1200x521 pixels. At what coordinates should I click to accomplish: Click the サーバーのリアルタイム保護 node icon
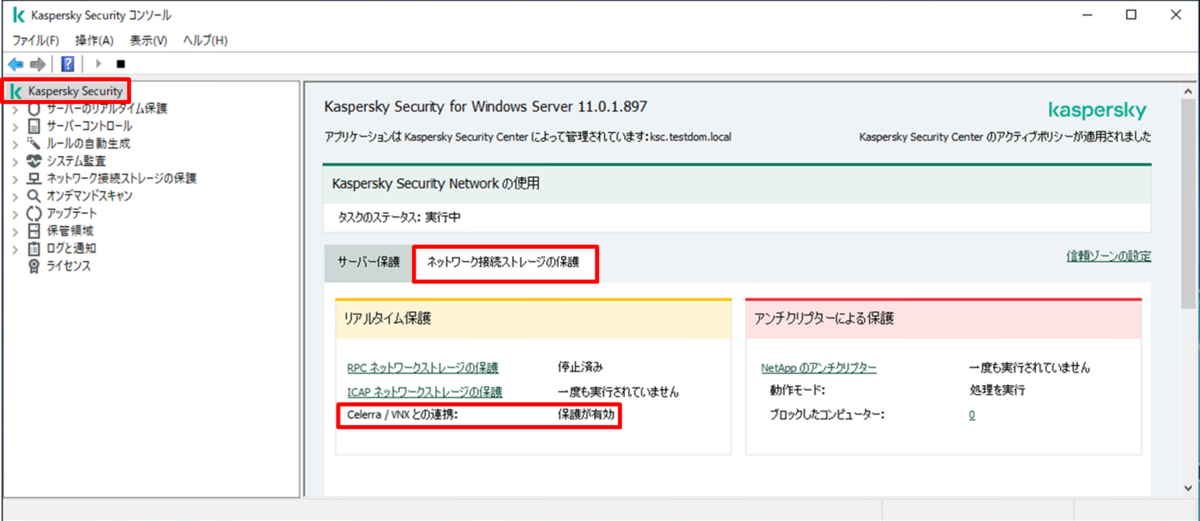click(x=35, y=108)
